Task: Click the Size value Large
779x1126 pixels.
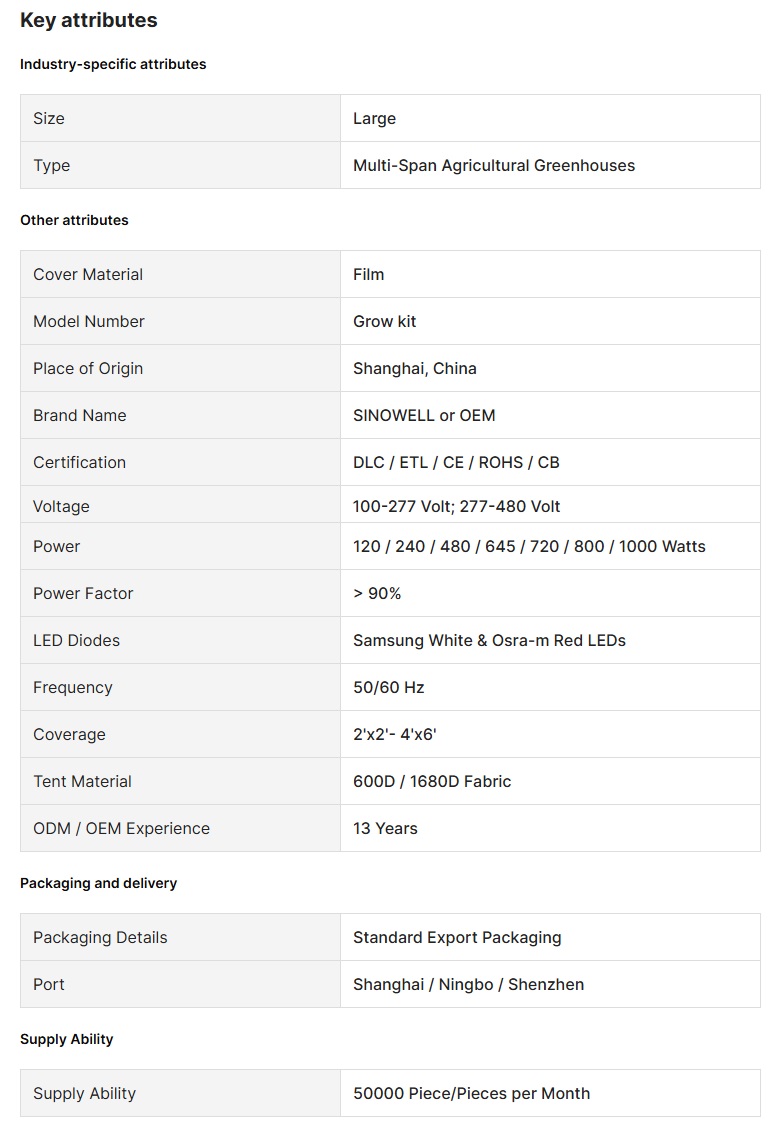Action: 374,118
